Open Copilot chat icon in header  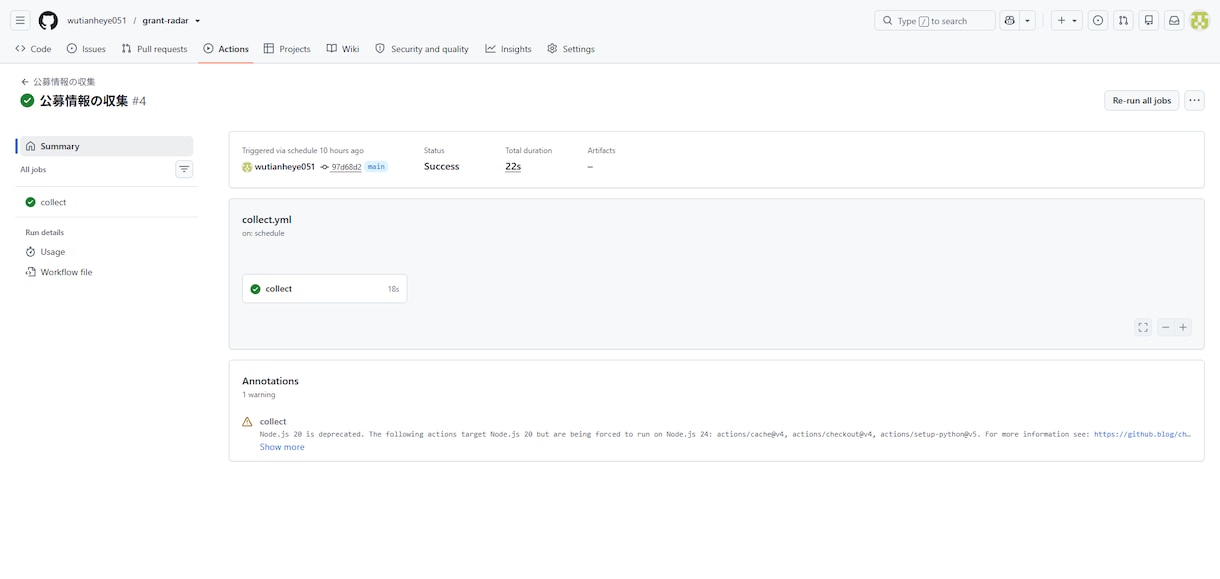tap(1010, 20)
